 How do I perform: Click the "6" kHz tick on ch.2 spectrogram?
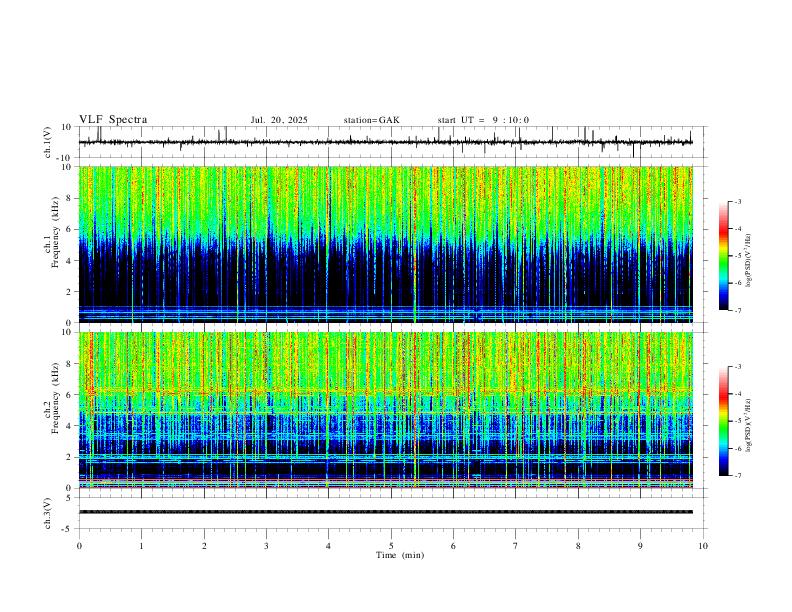coord(70,395)
